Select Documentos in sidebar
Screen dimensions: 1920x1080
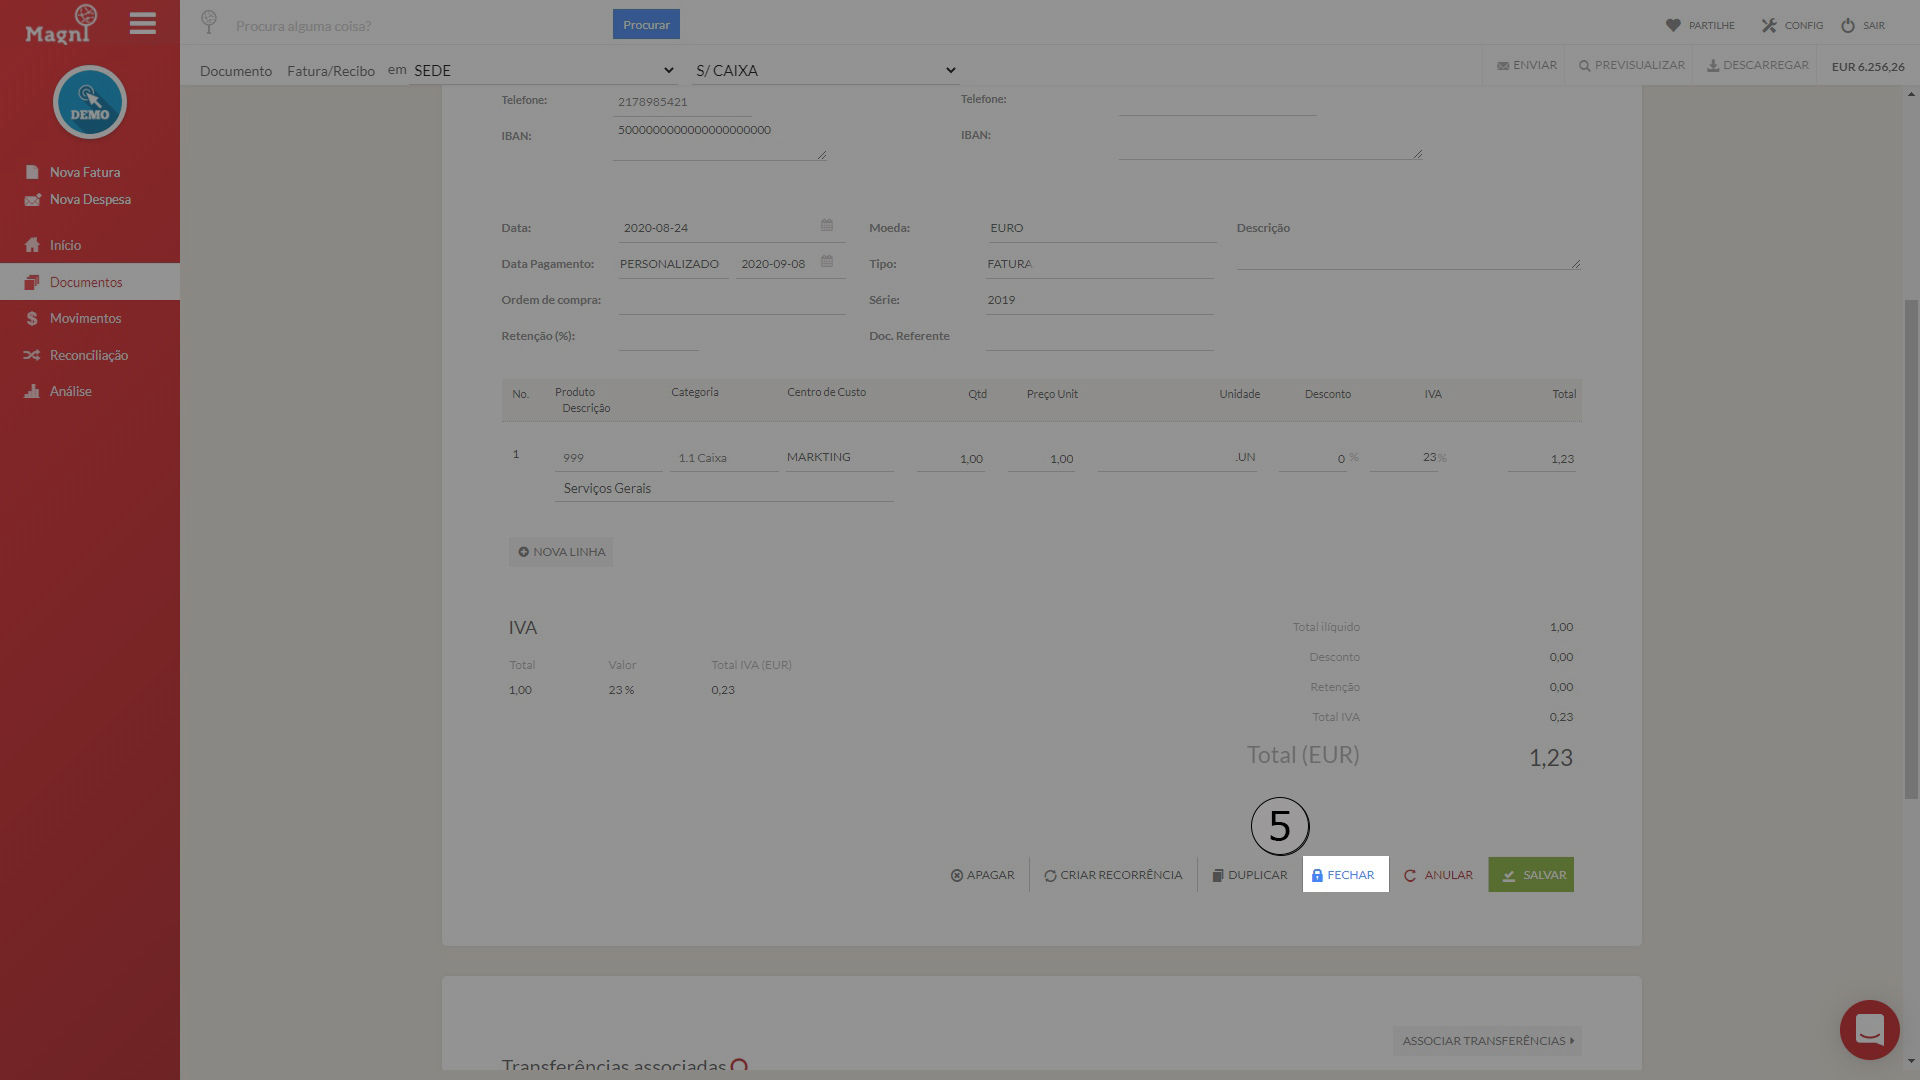pos(90,282)
